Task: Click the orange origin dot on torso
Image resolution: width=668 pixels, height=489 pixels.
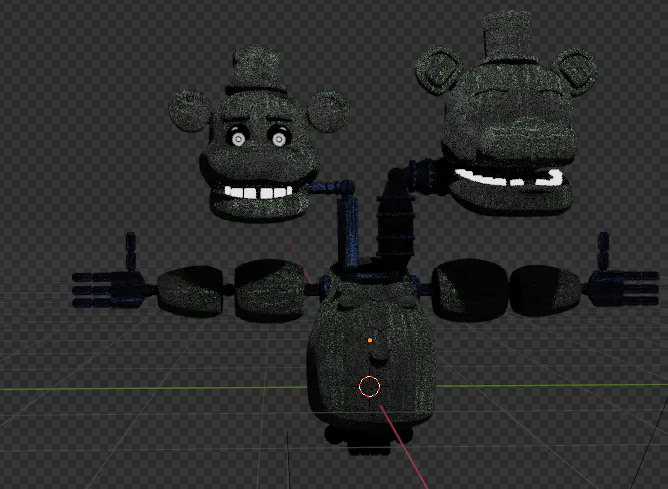Action: point(370,340)
